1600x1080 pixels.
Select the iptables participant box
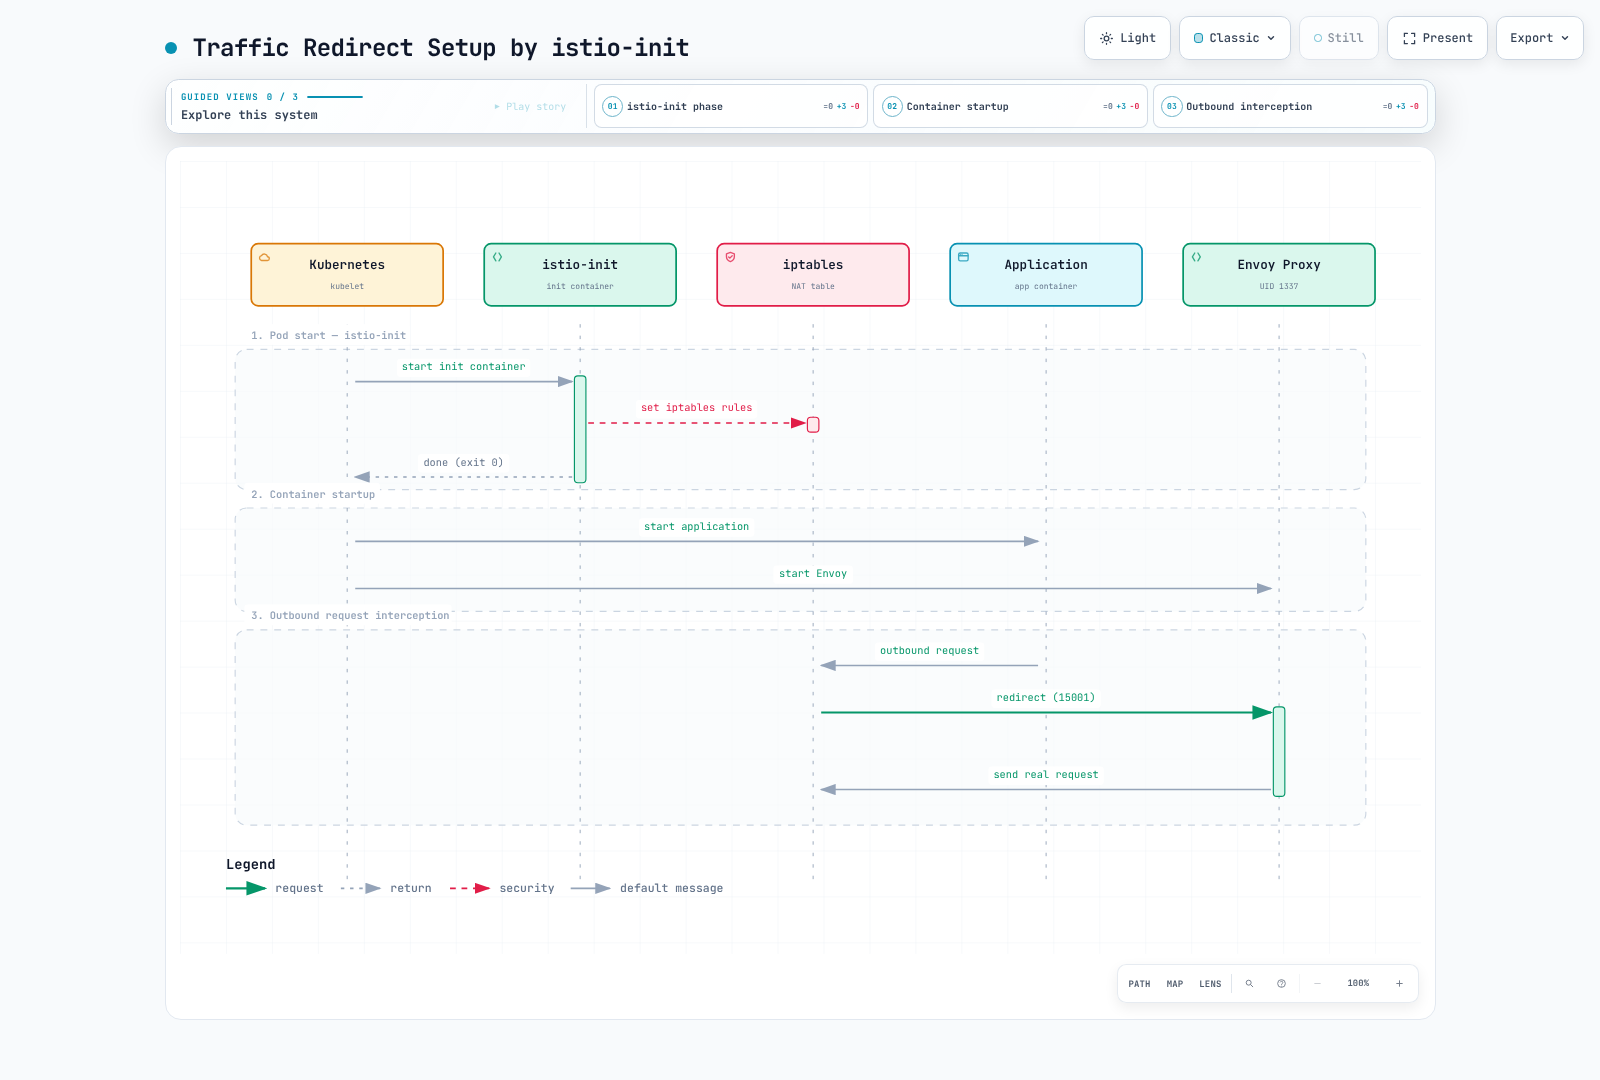coord(813,275)
